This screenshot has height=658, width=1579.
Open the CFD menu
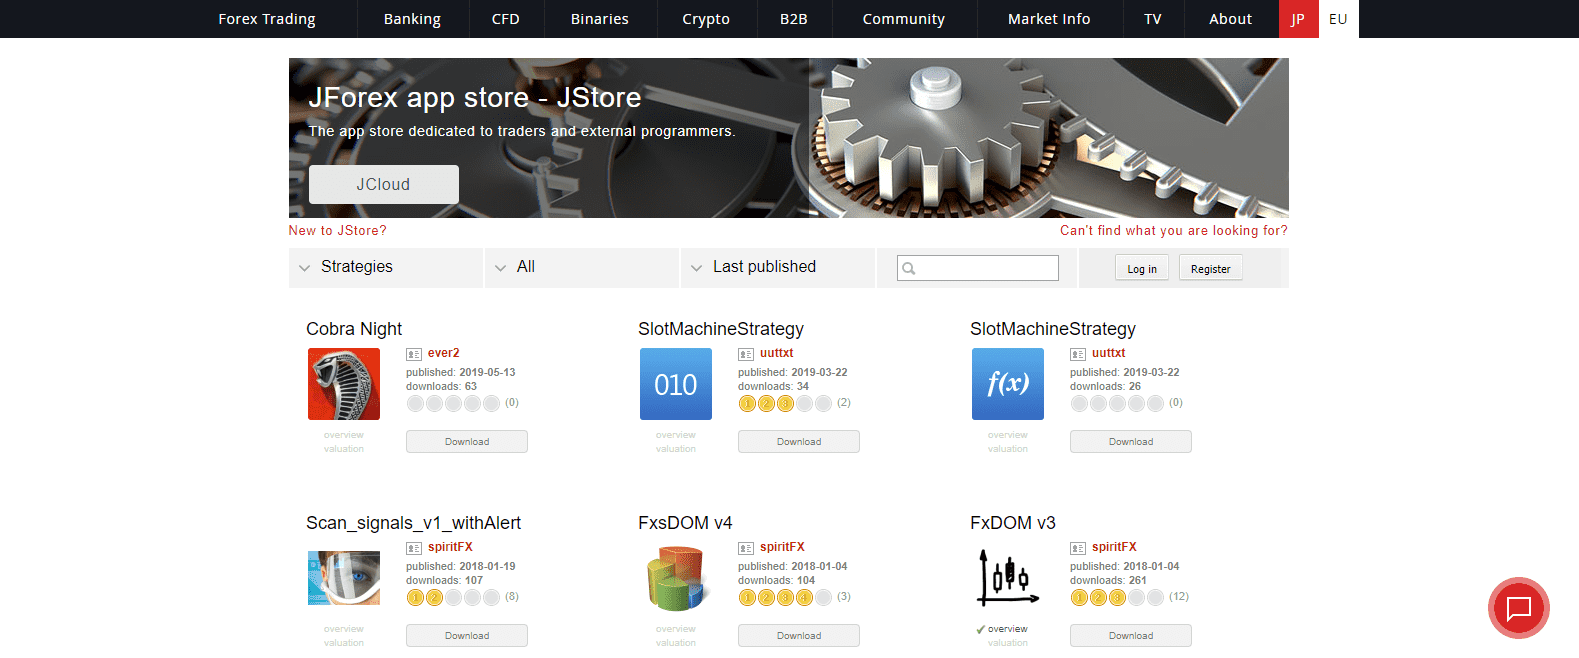[x=506, y=19]
